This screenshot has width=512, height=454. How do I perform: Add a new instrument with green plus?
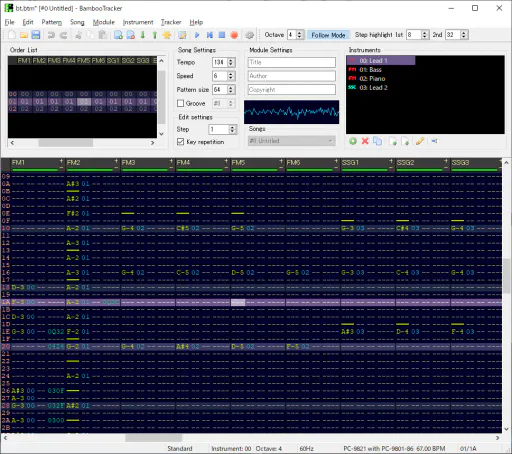point(353,141)
